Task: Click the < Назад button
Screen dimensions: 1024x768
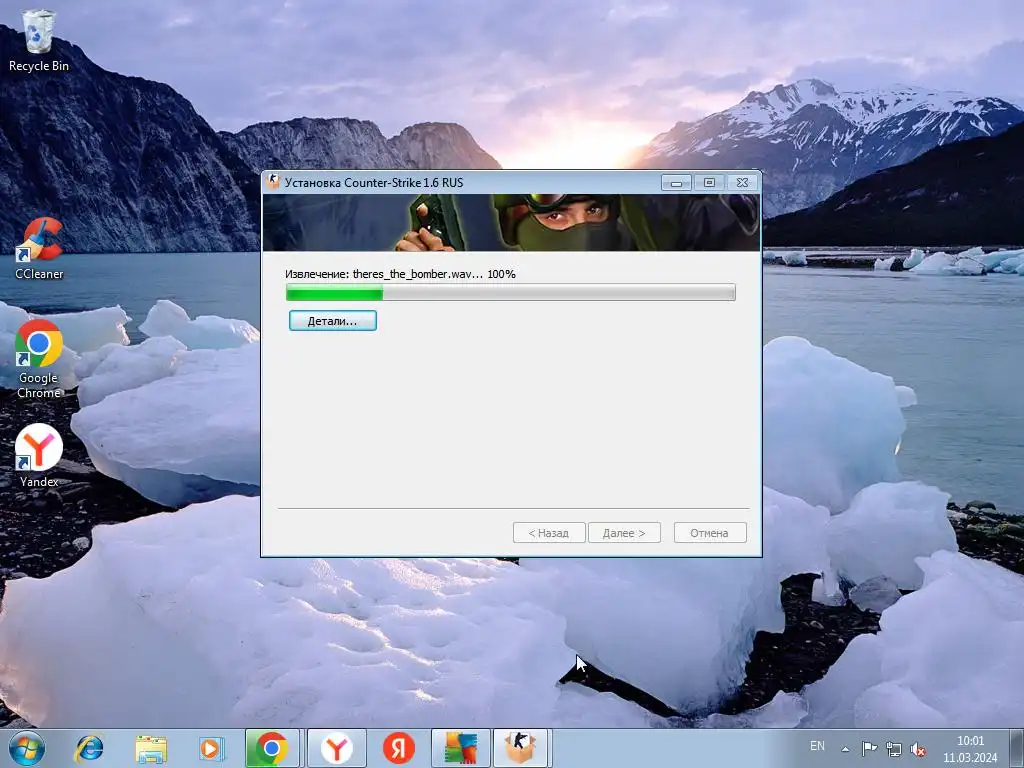Action: (549, 533)
